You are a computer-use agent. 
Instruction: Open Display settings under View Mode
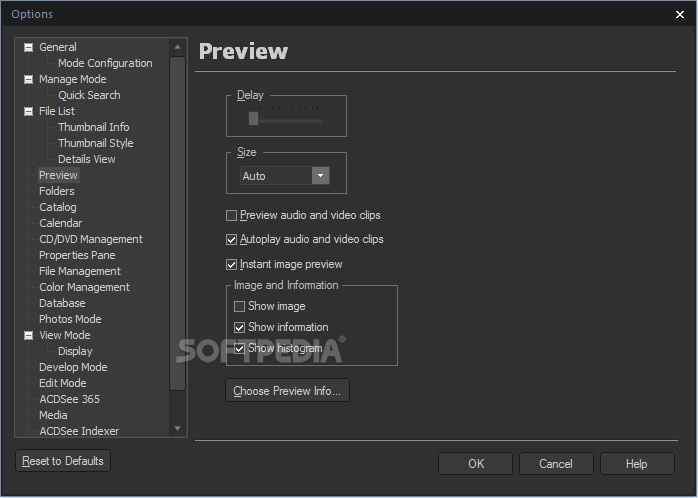coord(75,351)
